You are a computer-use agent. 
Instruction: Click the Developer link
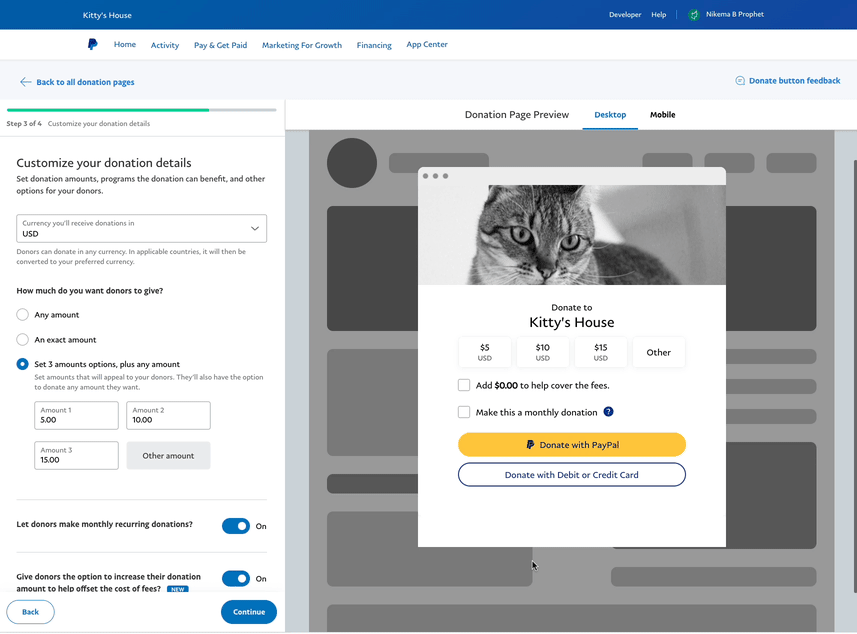(x=625, y=15)
